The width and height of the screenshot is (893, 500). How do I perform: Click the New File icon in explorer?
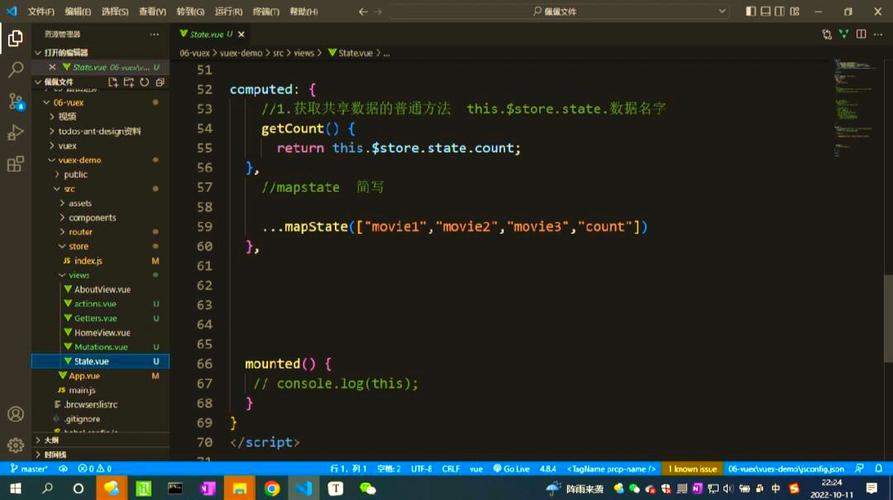(x=113, y=82)
